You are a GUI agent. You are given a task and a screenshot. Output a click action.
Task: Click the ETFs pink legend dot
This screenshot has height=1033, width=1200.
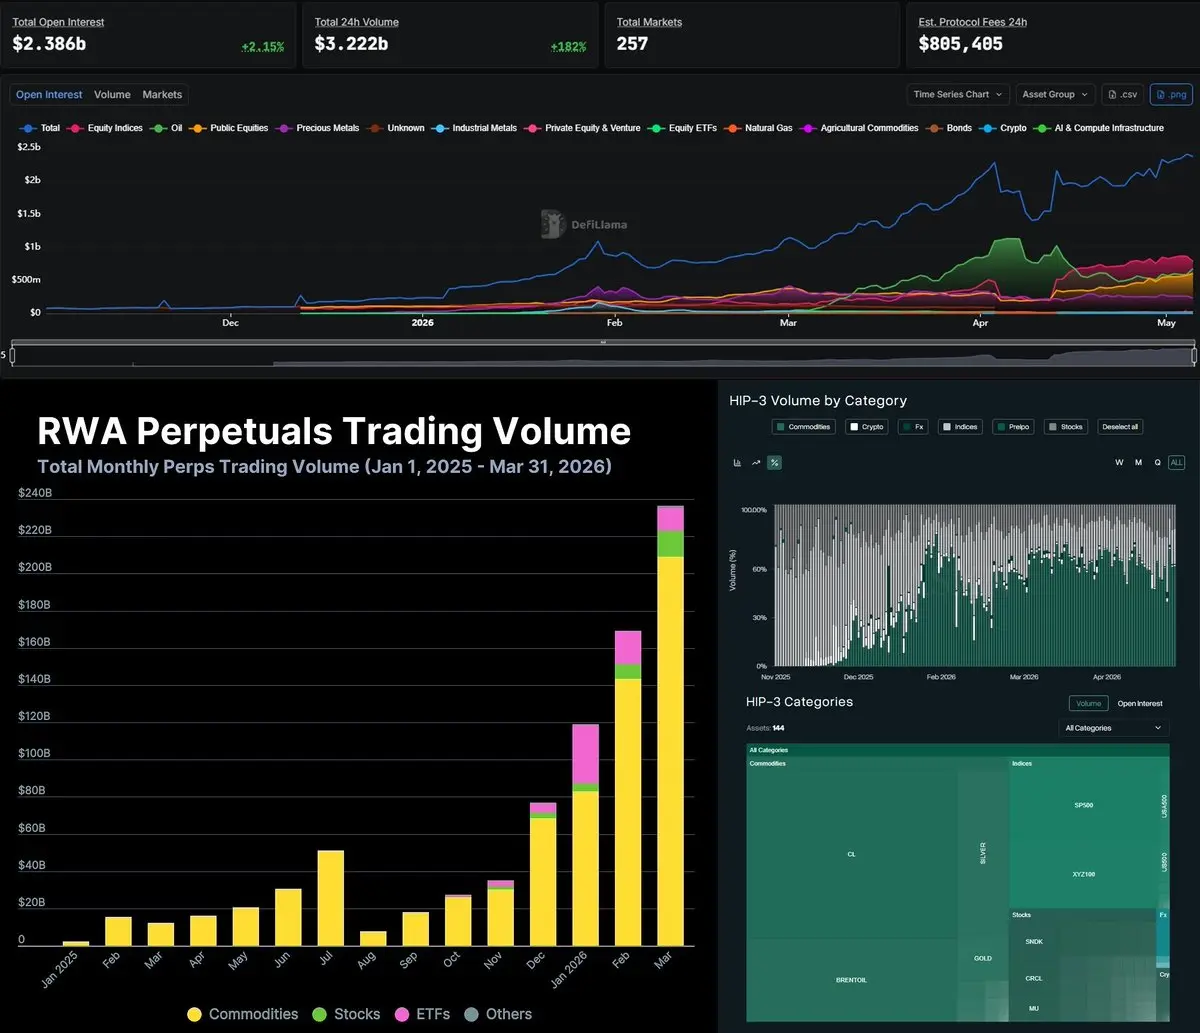402,1014
